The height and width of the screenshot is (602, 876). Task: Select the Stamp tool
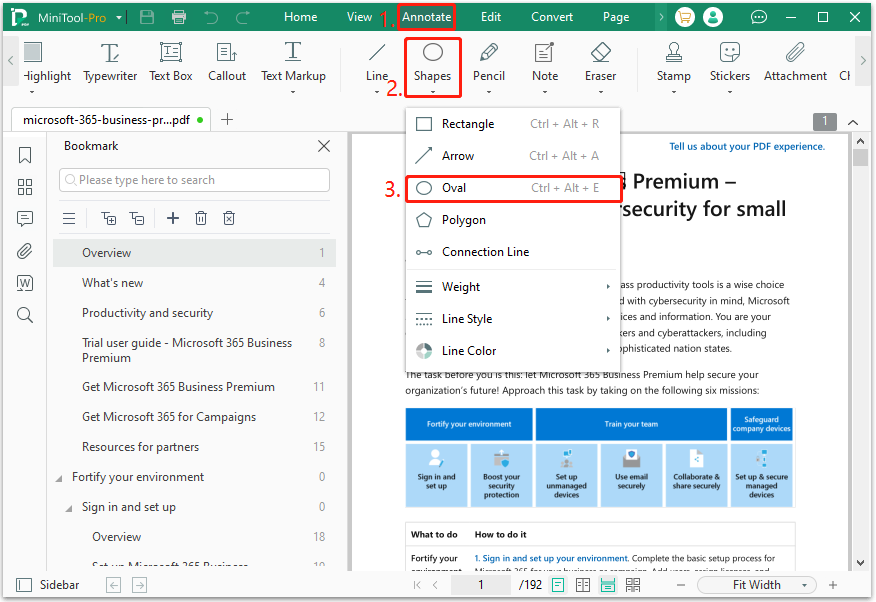(x=674, y=64)
